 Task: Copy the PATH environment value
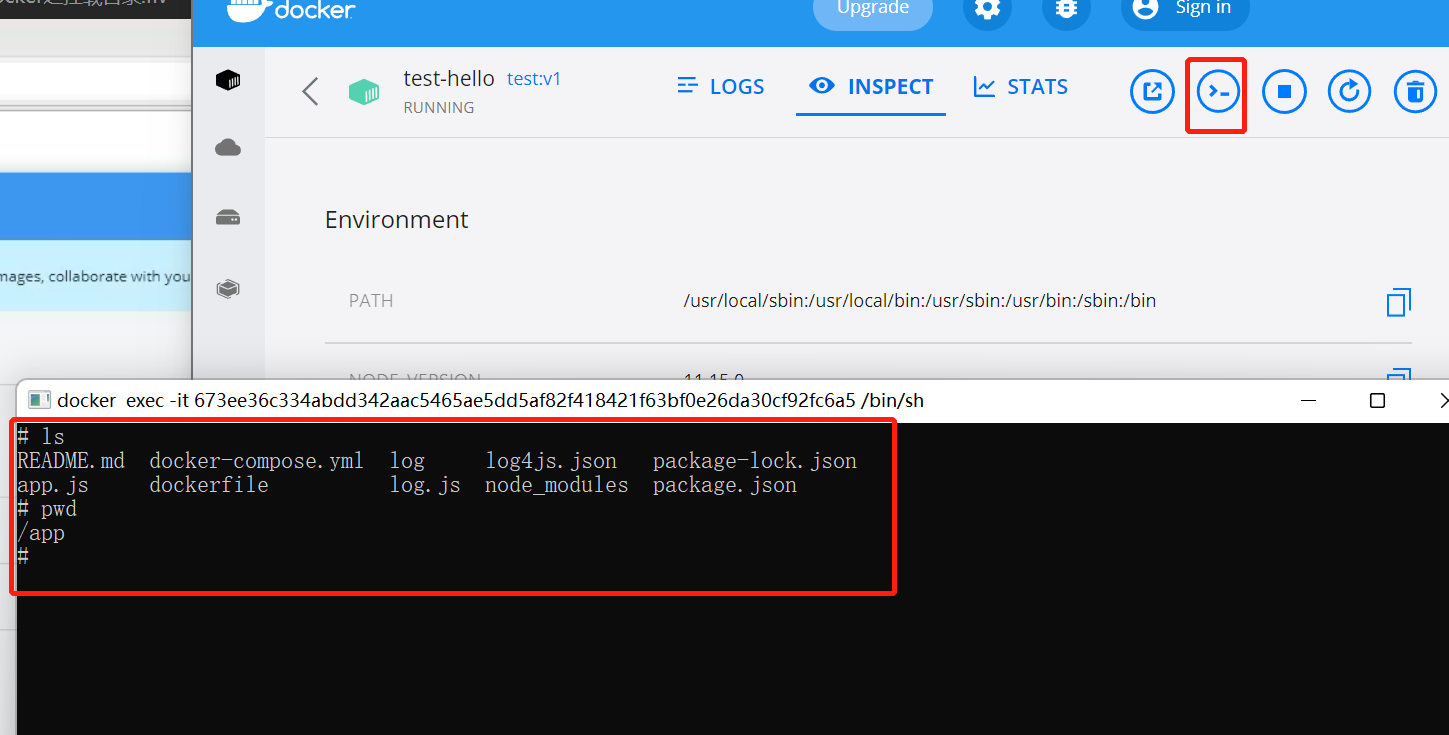click(x=1399, y=302)
